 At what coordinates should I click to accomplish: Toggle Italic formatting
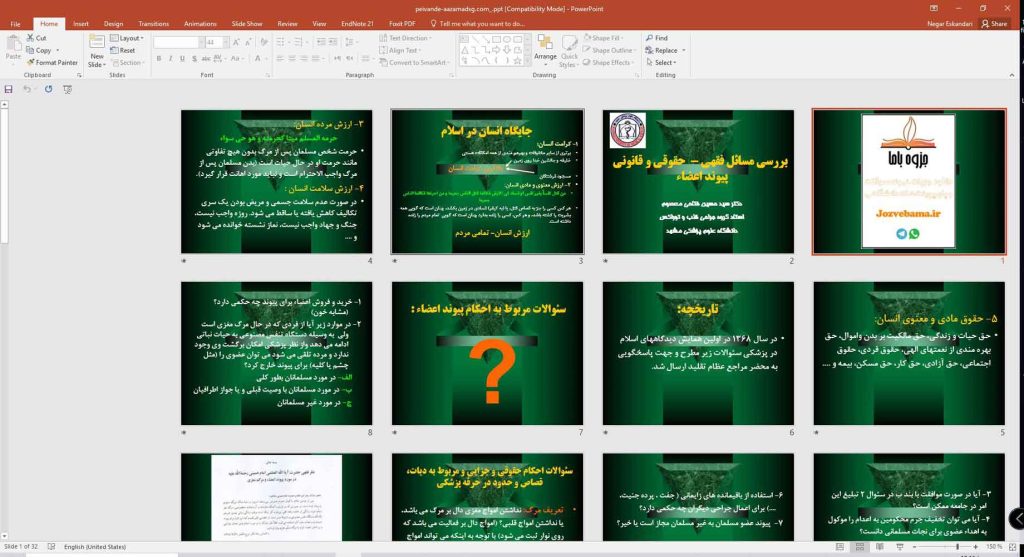[170, 59]
